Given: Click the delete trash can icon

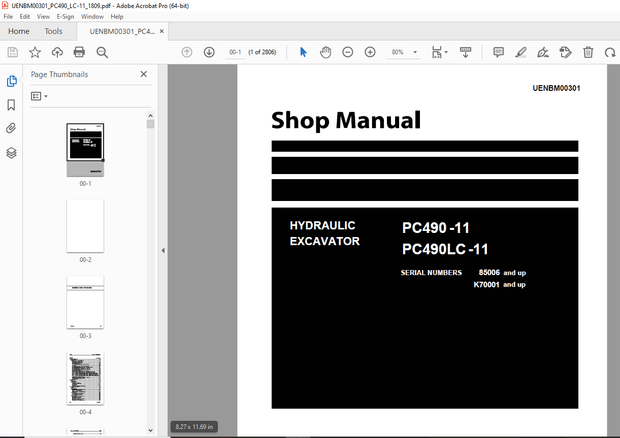Looking at the screenshot, I should point(588,52).
